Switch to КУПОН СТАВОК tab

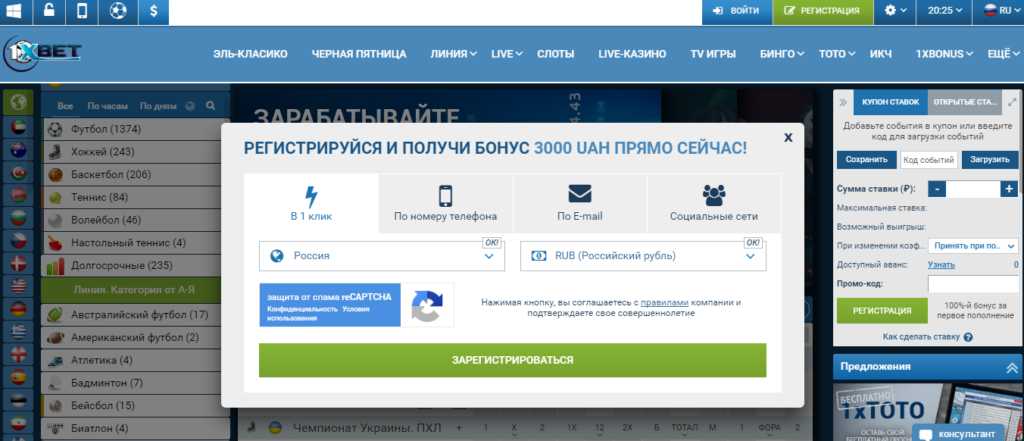[890, 102]
